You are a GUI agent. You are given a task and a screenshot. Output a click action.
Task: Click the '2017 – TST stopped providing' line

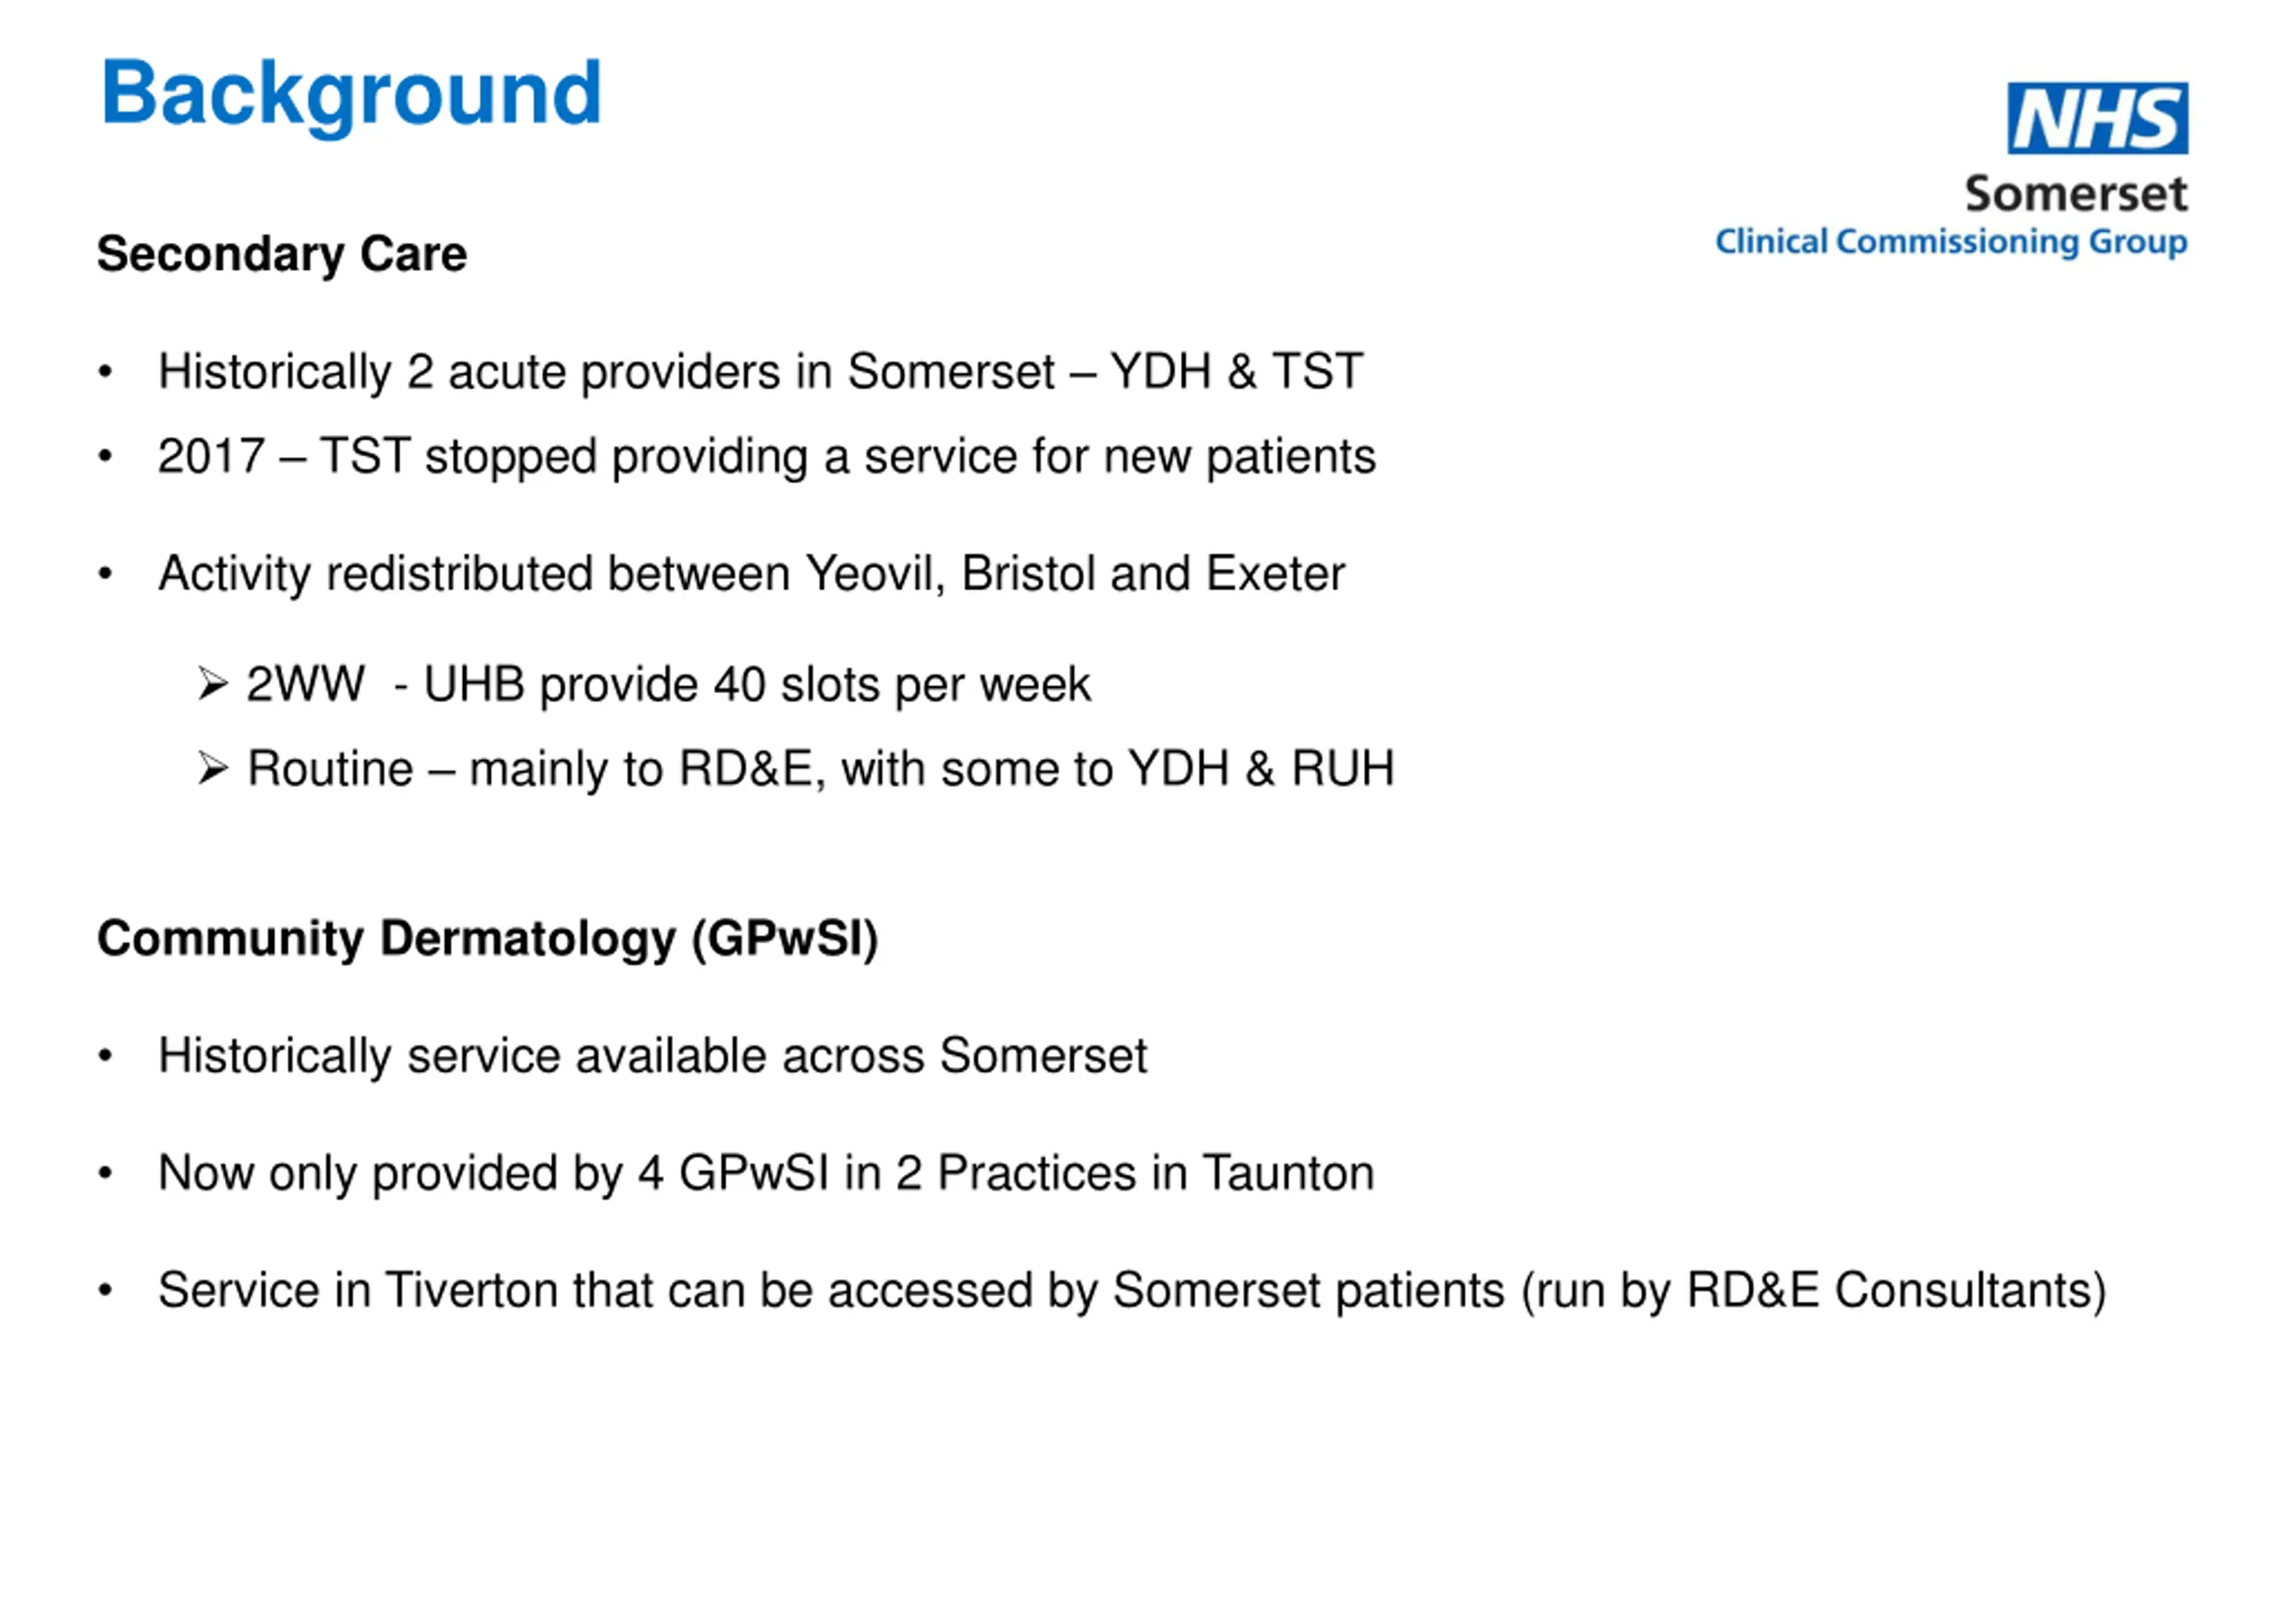[767, 457]
